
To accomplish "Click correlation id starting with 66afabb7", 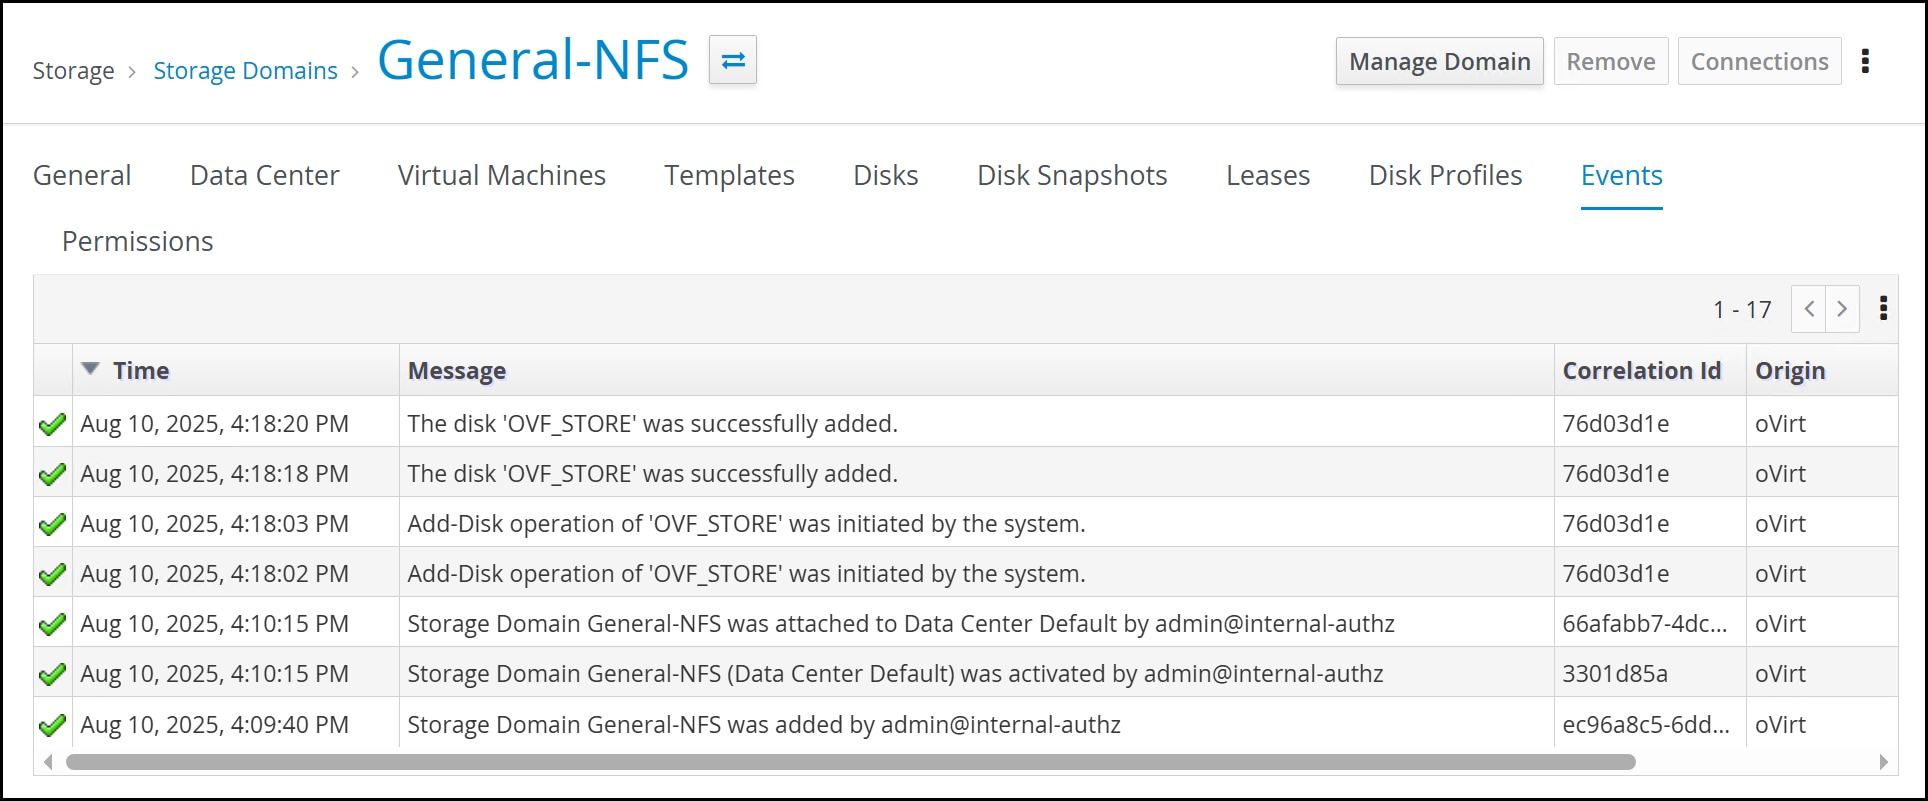I will (1645, 624).
